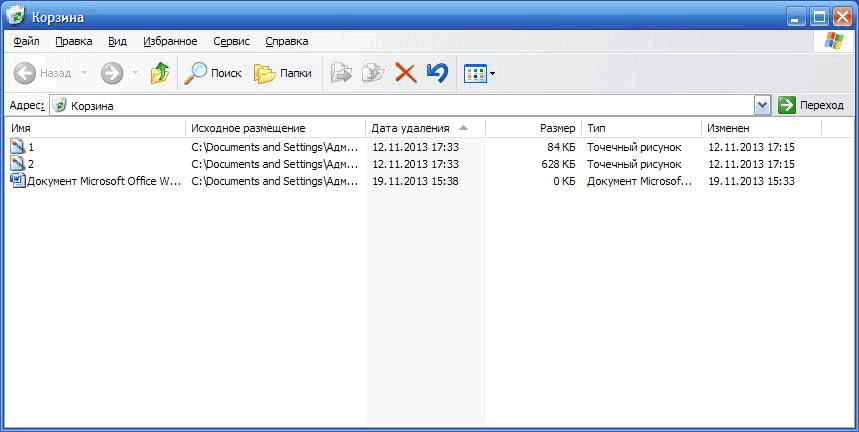Image resolution: width=859 pixels, height=432 pixels.
Task: Select the bitmap file named 1
Action: coord(31,147)
